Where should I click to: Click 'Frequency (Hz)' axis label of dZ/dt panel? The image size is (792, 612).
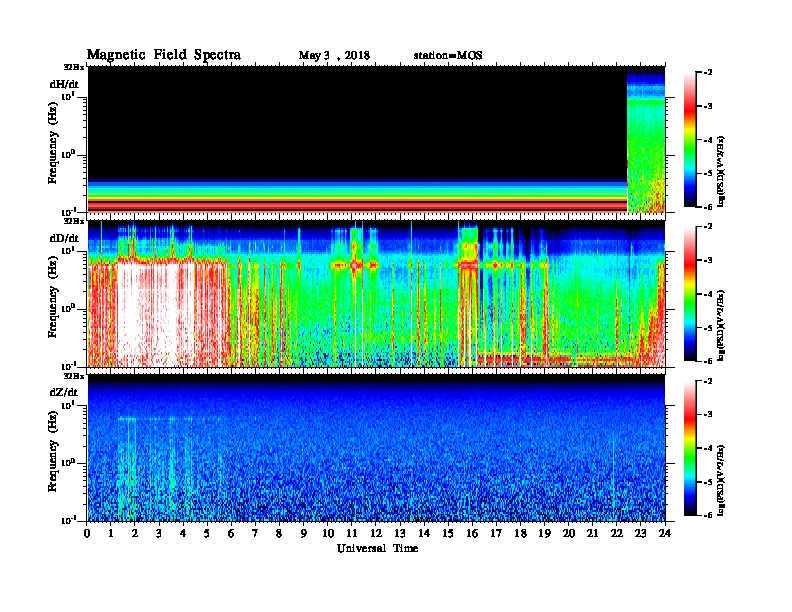(52, 451)
